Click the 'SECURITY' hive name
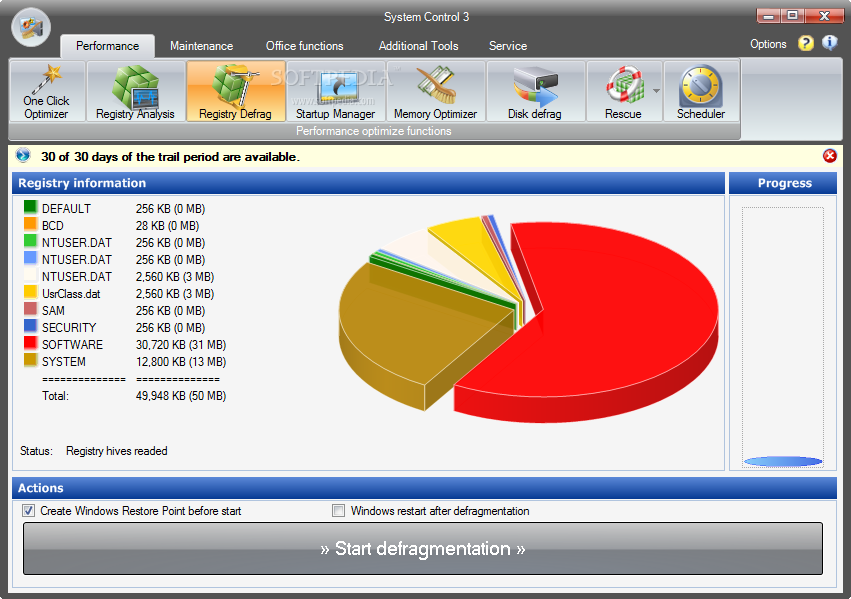This screenshot has height=599, width=851. pyautogui.click(x=69, y=328)
